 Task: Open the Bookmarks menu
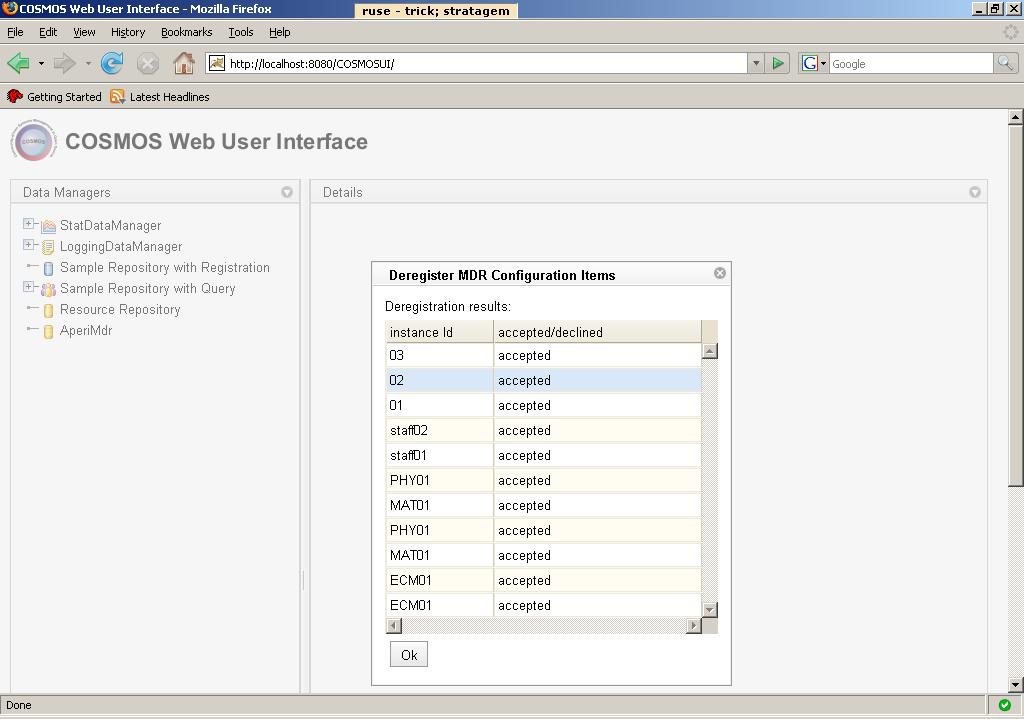pos(187,32)
